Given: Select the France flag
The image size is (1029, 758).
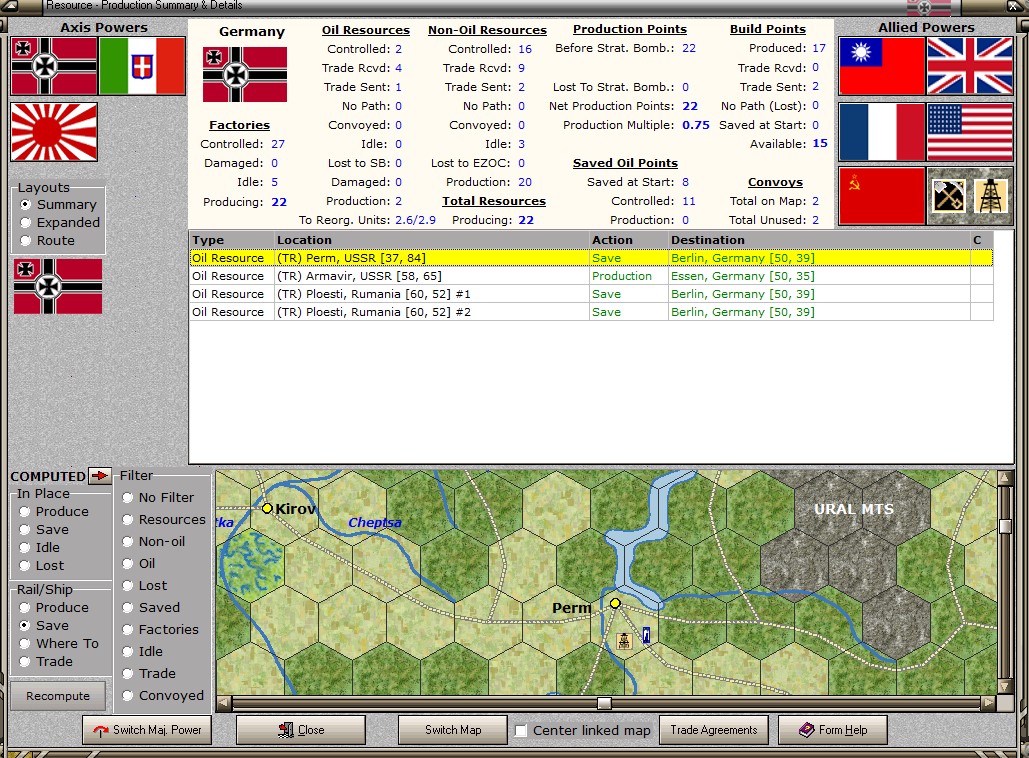Looking at the screenshot, I should [x=882, y=132].
